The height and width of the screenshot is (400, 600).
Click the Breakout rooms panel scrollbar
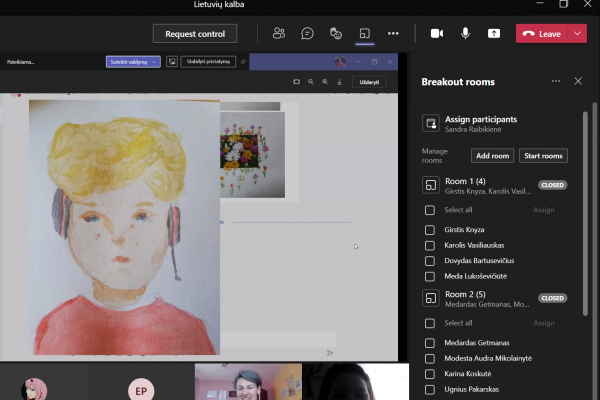pos(585,214)
